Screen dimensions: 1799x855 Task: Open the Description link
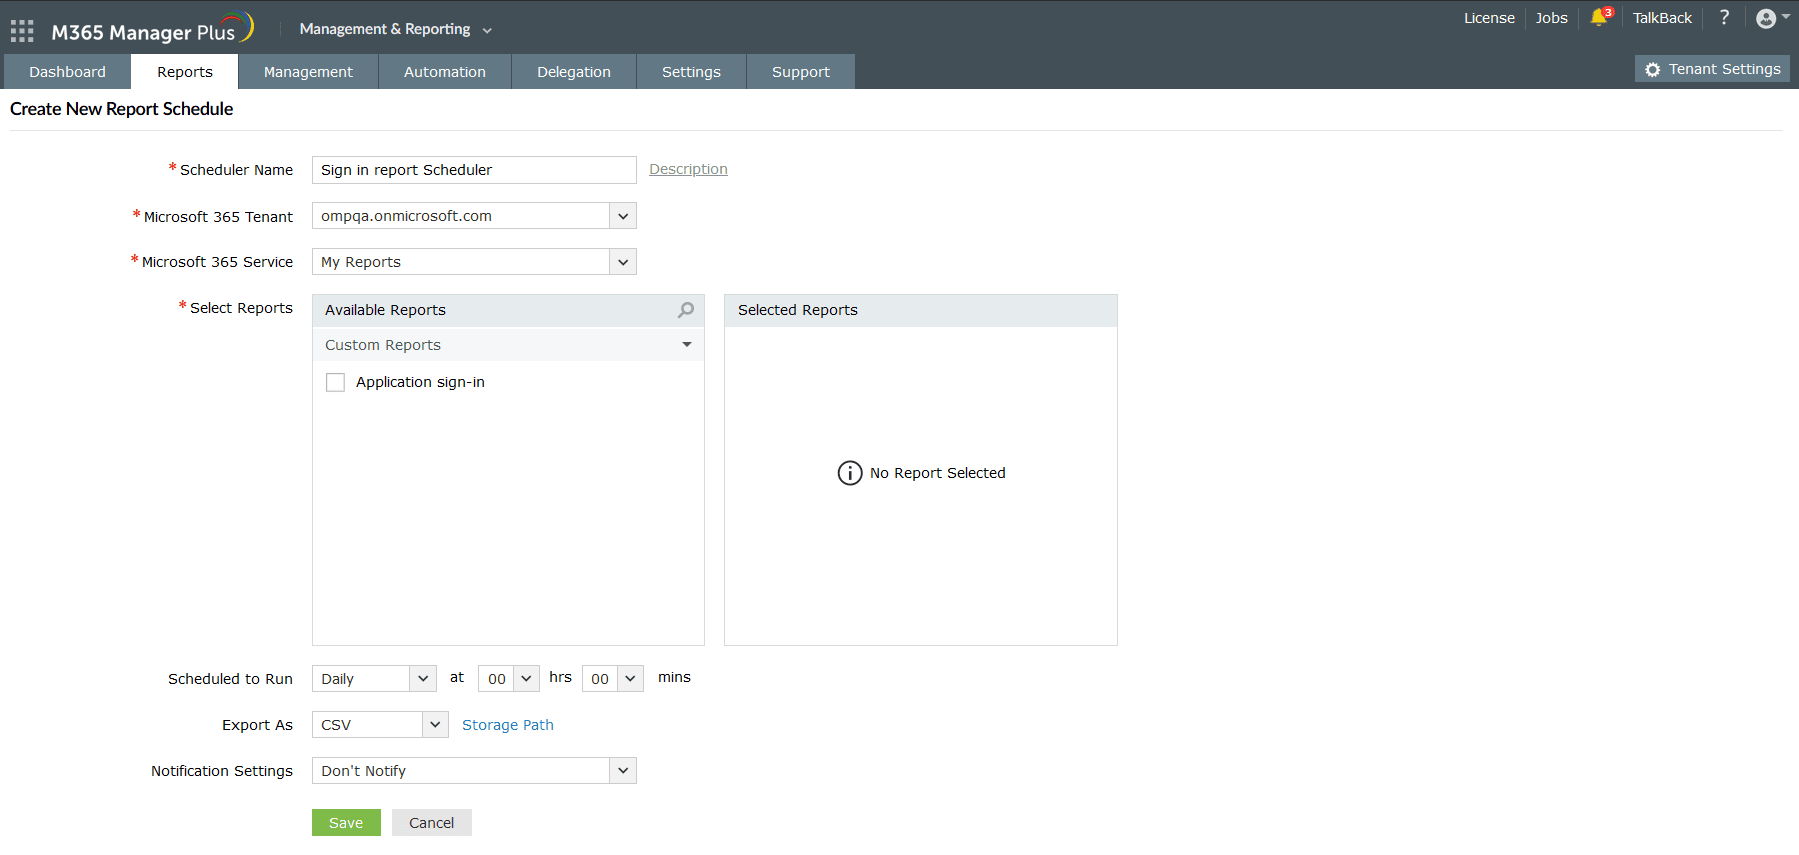(x=688, y=169)
